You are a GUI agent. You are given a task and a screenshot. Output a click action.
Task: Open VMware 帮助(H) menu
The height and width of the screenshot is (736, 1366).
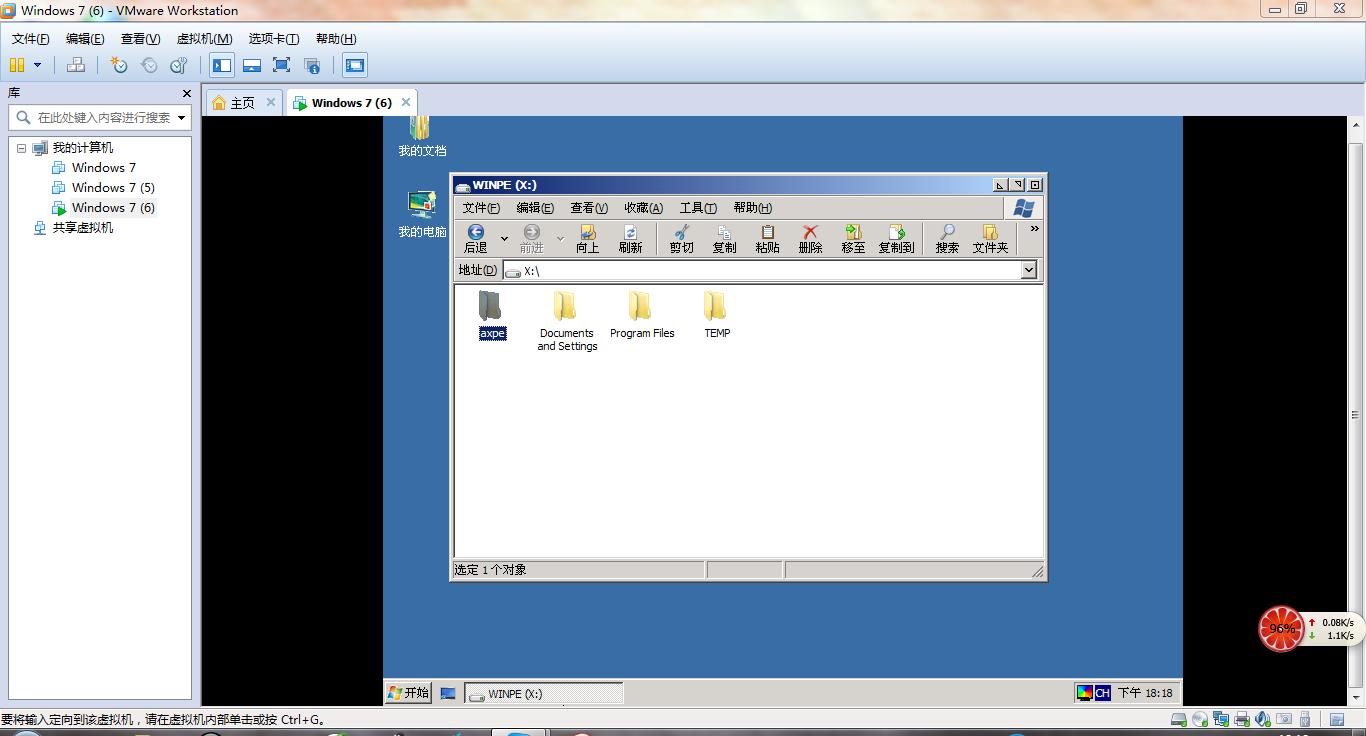click(336, 39)
